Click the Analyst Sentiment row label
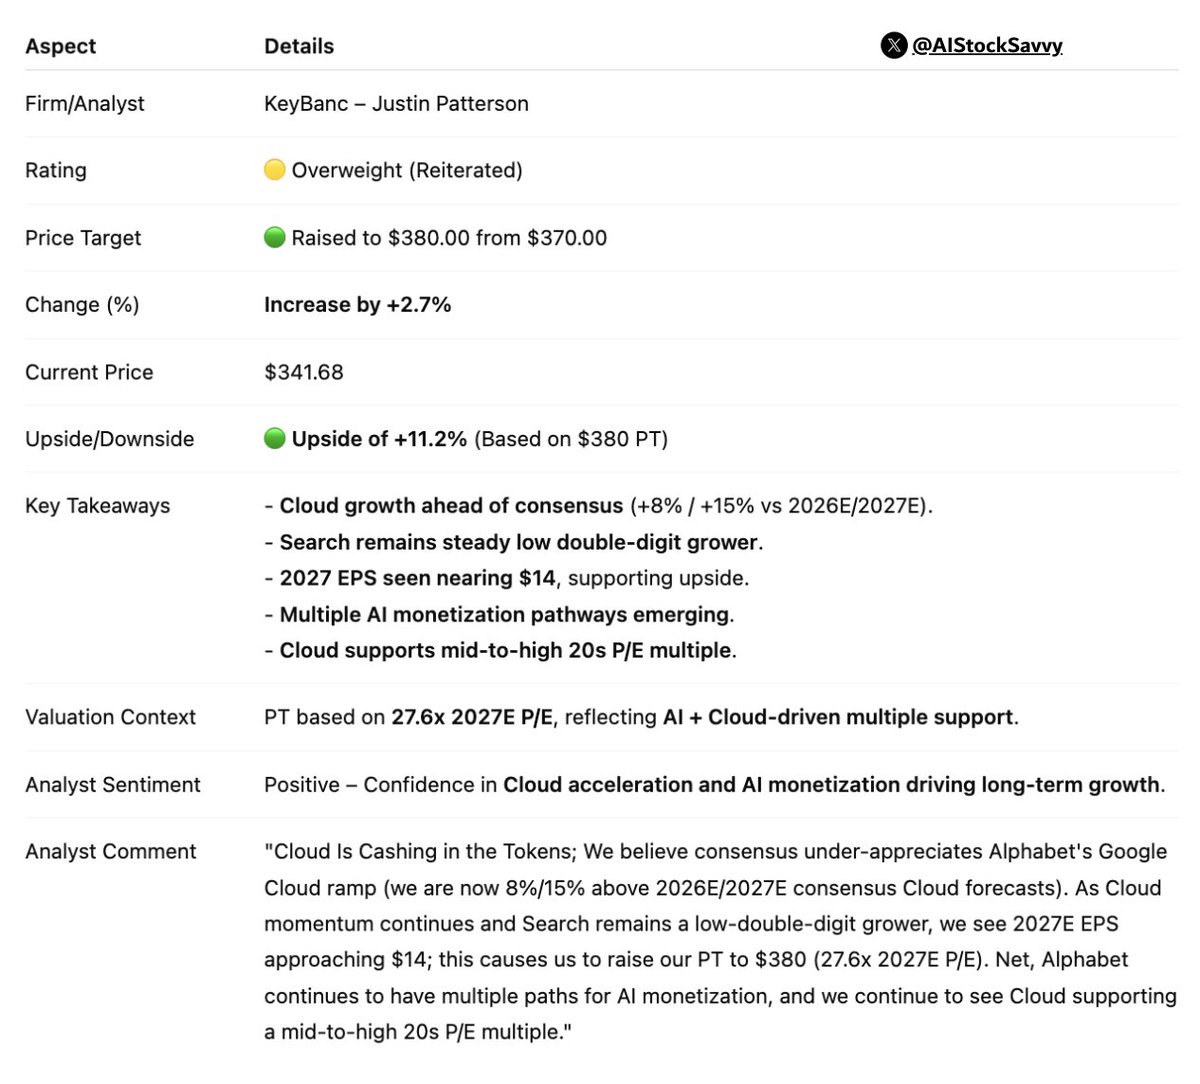1200x1084 pixels. [x=113, y=785]
